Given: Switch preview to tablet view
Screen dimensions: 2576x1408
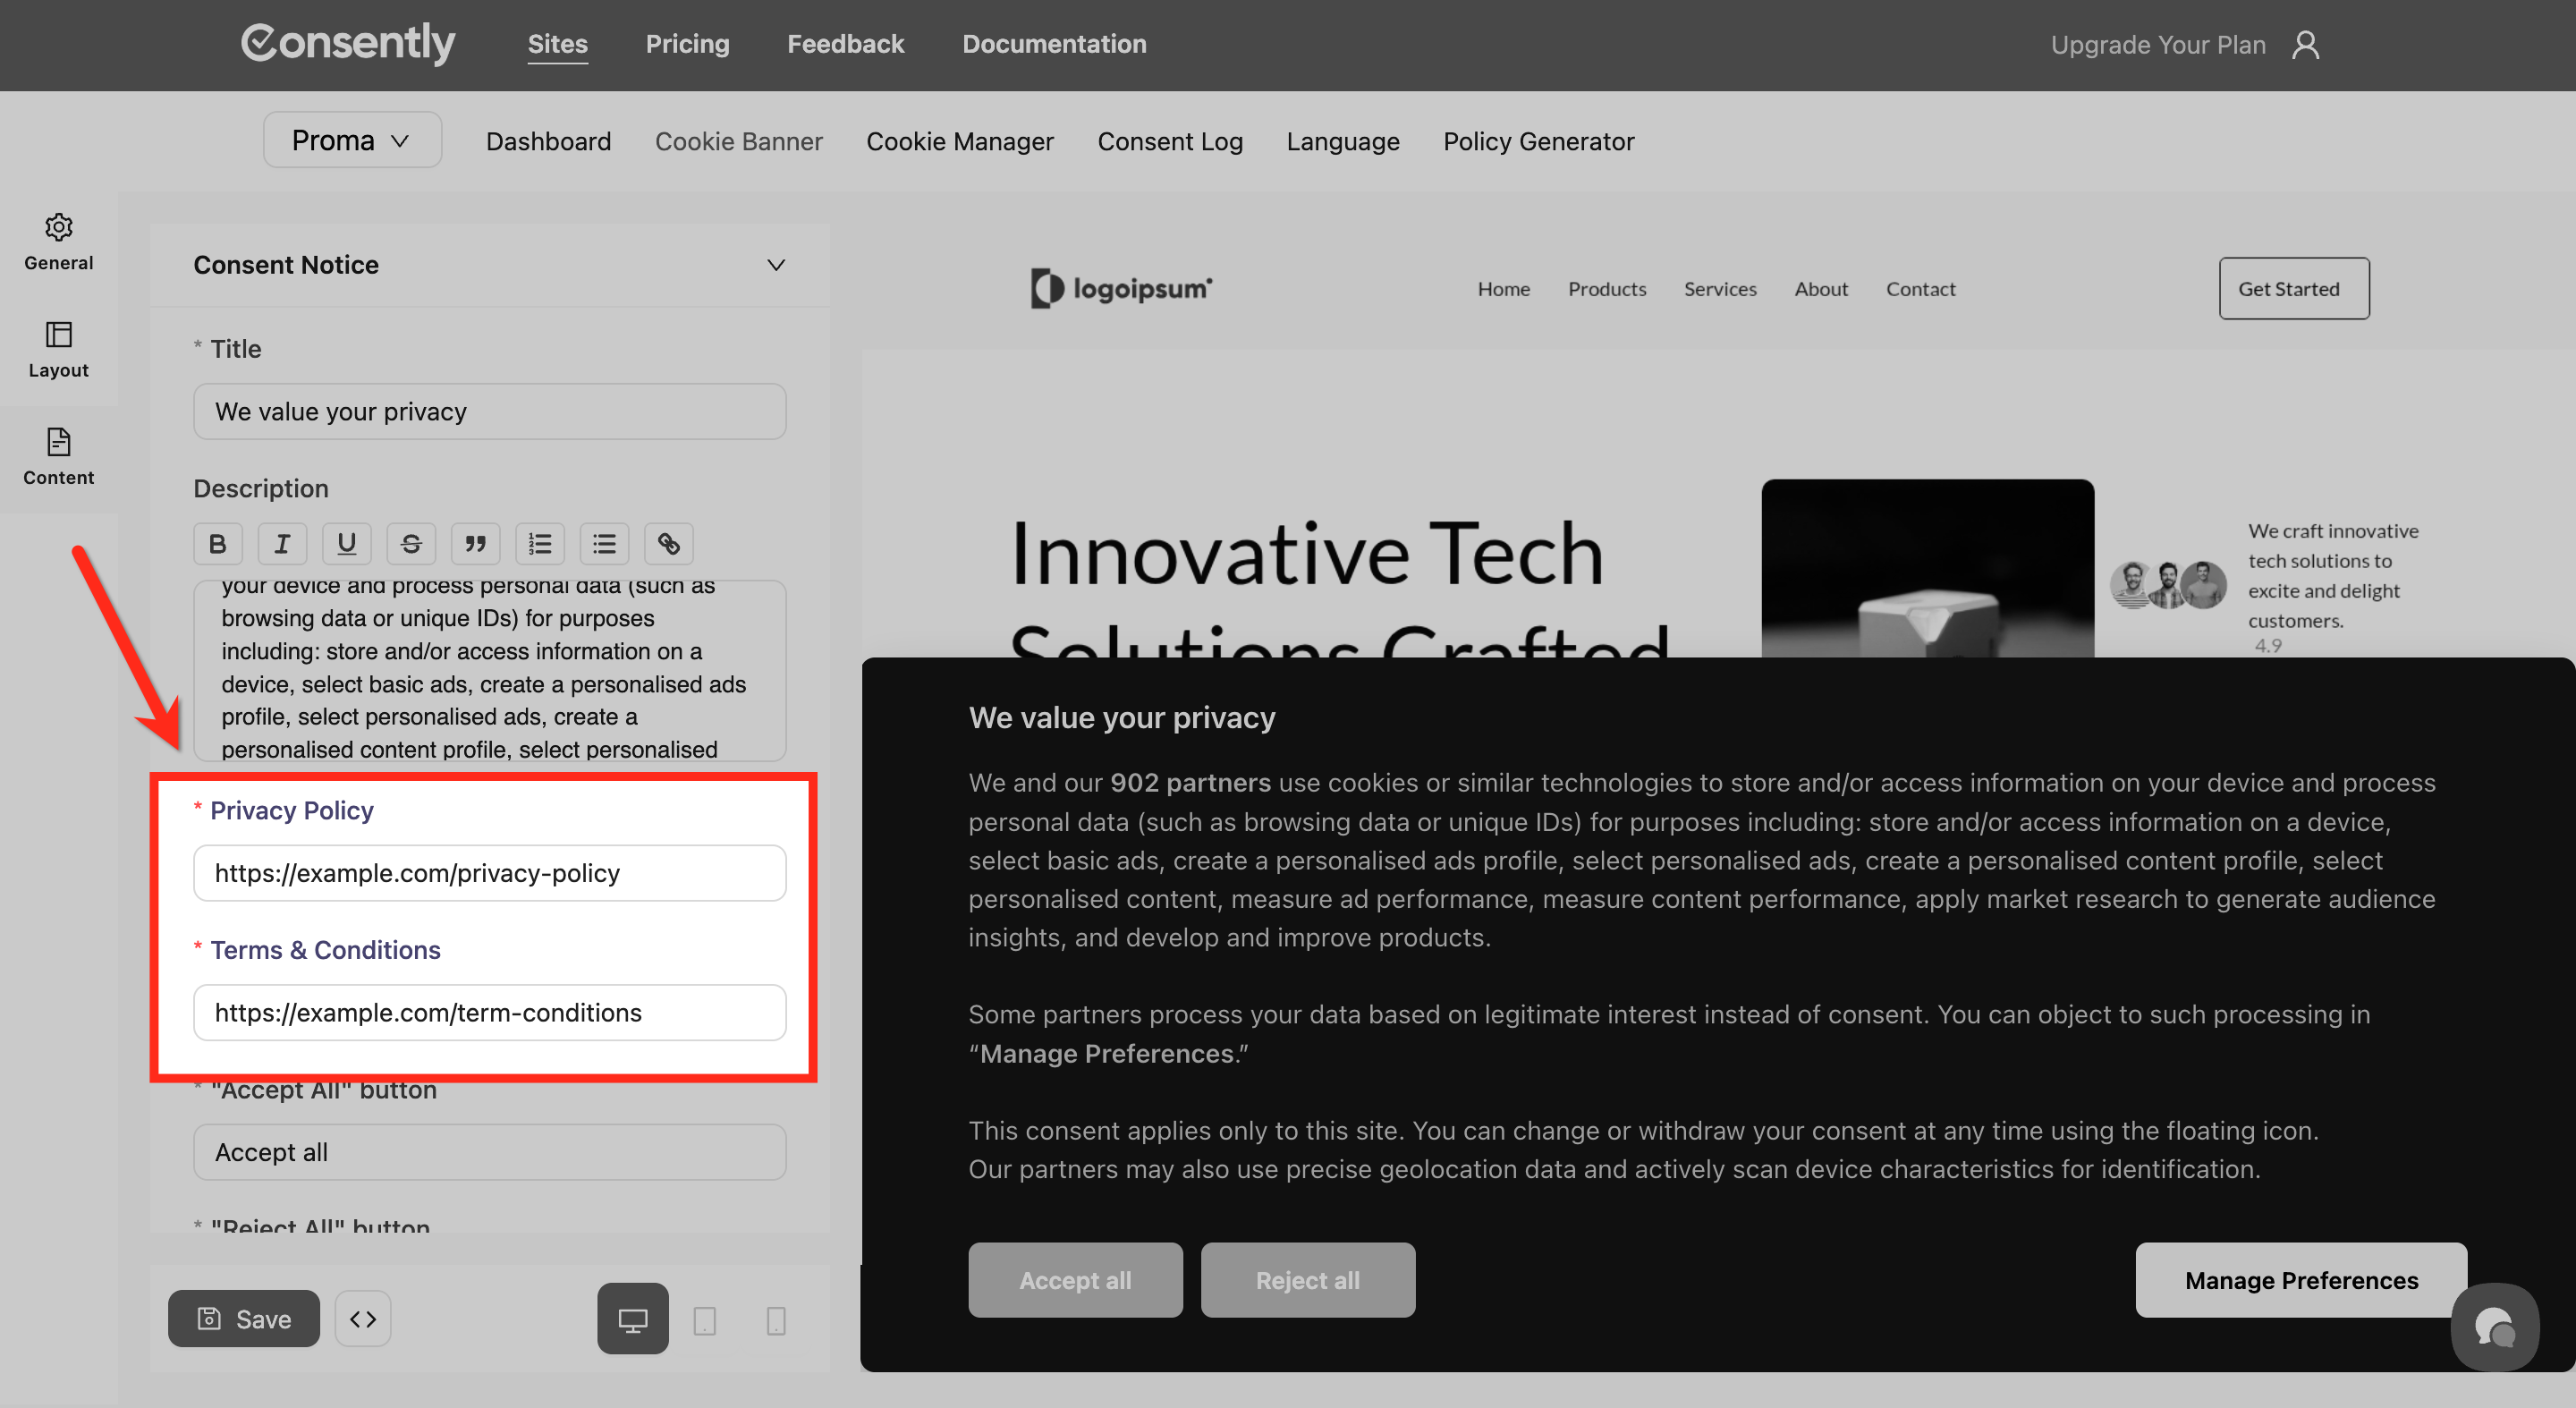Looking at the screenshot, I should click(x=704, y=1320).
